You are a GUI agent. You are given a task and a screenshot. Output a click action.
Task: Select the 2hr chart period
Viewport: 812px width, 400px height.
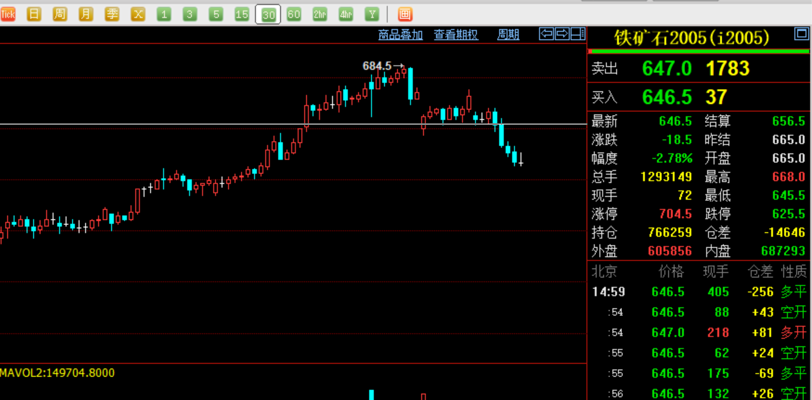(x=320, y=14)
